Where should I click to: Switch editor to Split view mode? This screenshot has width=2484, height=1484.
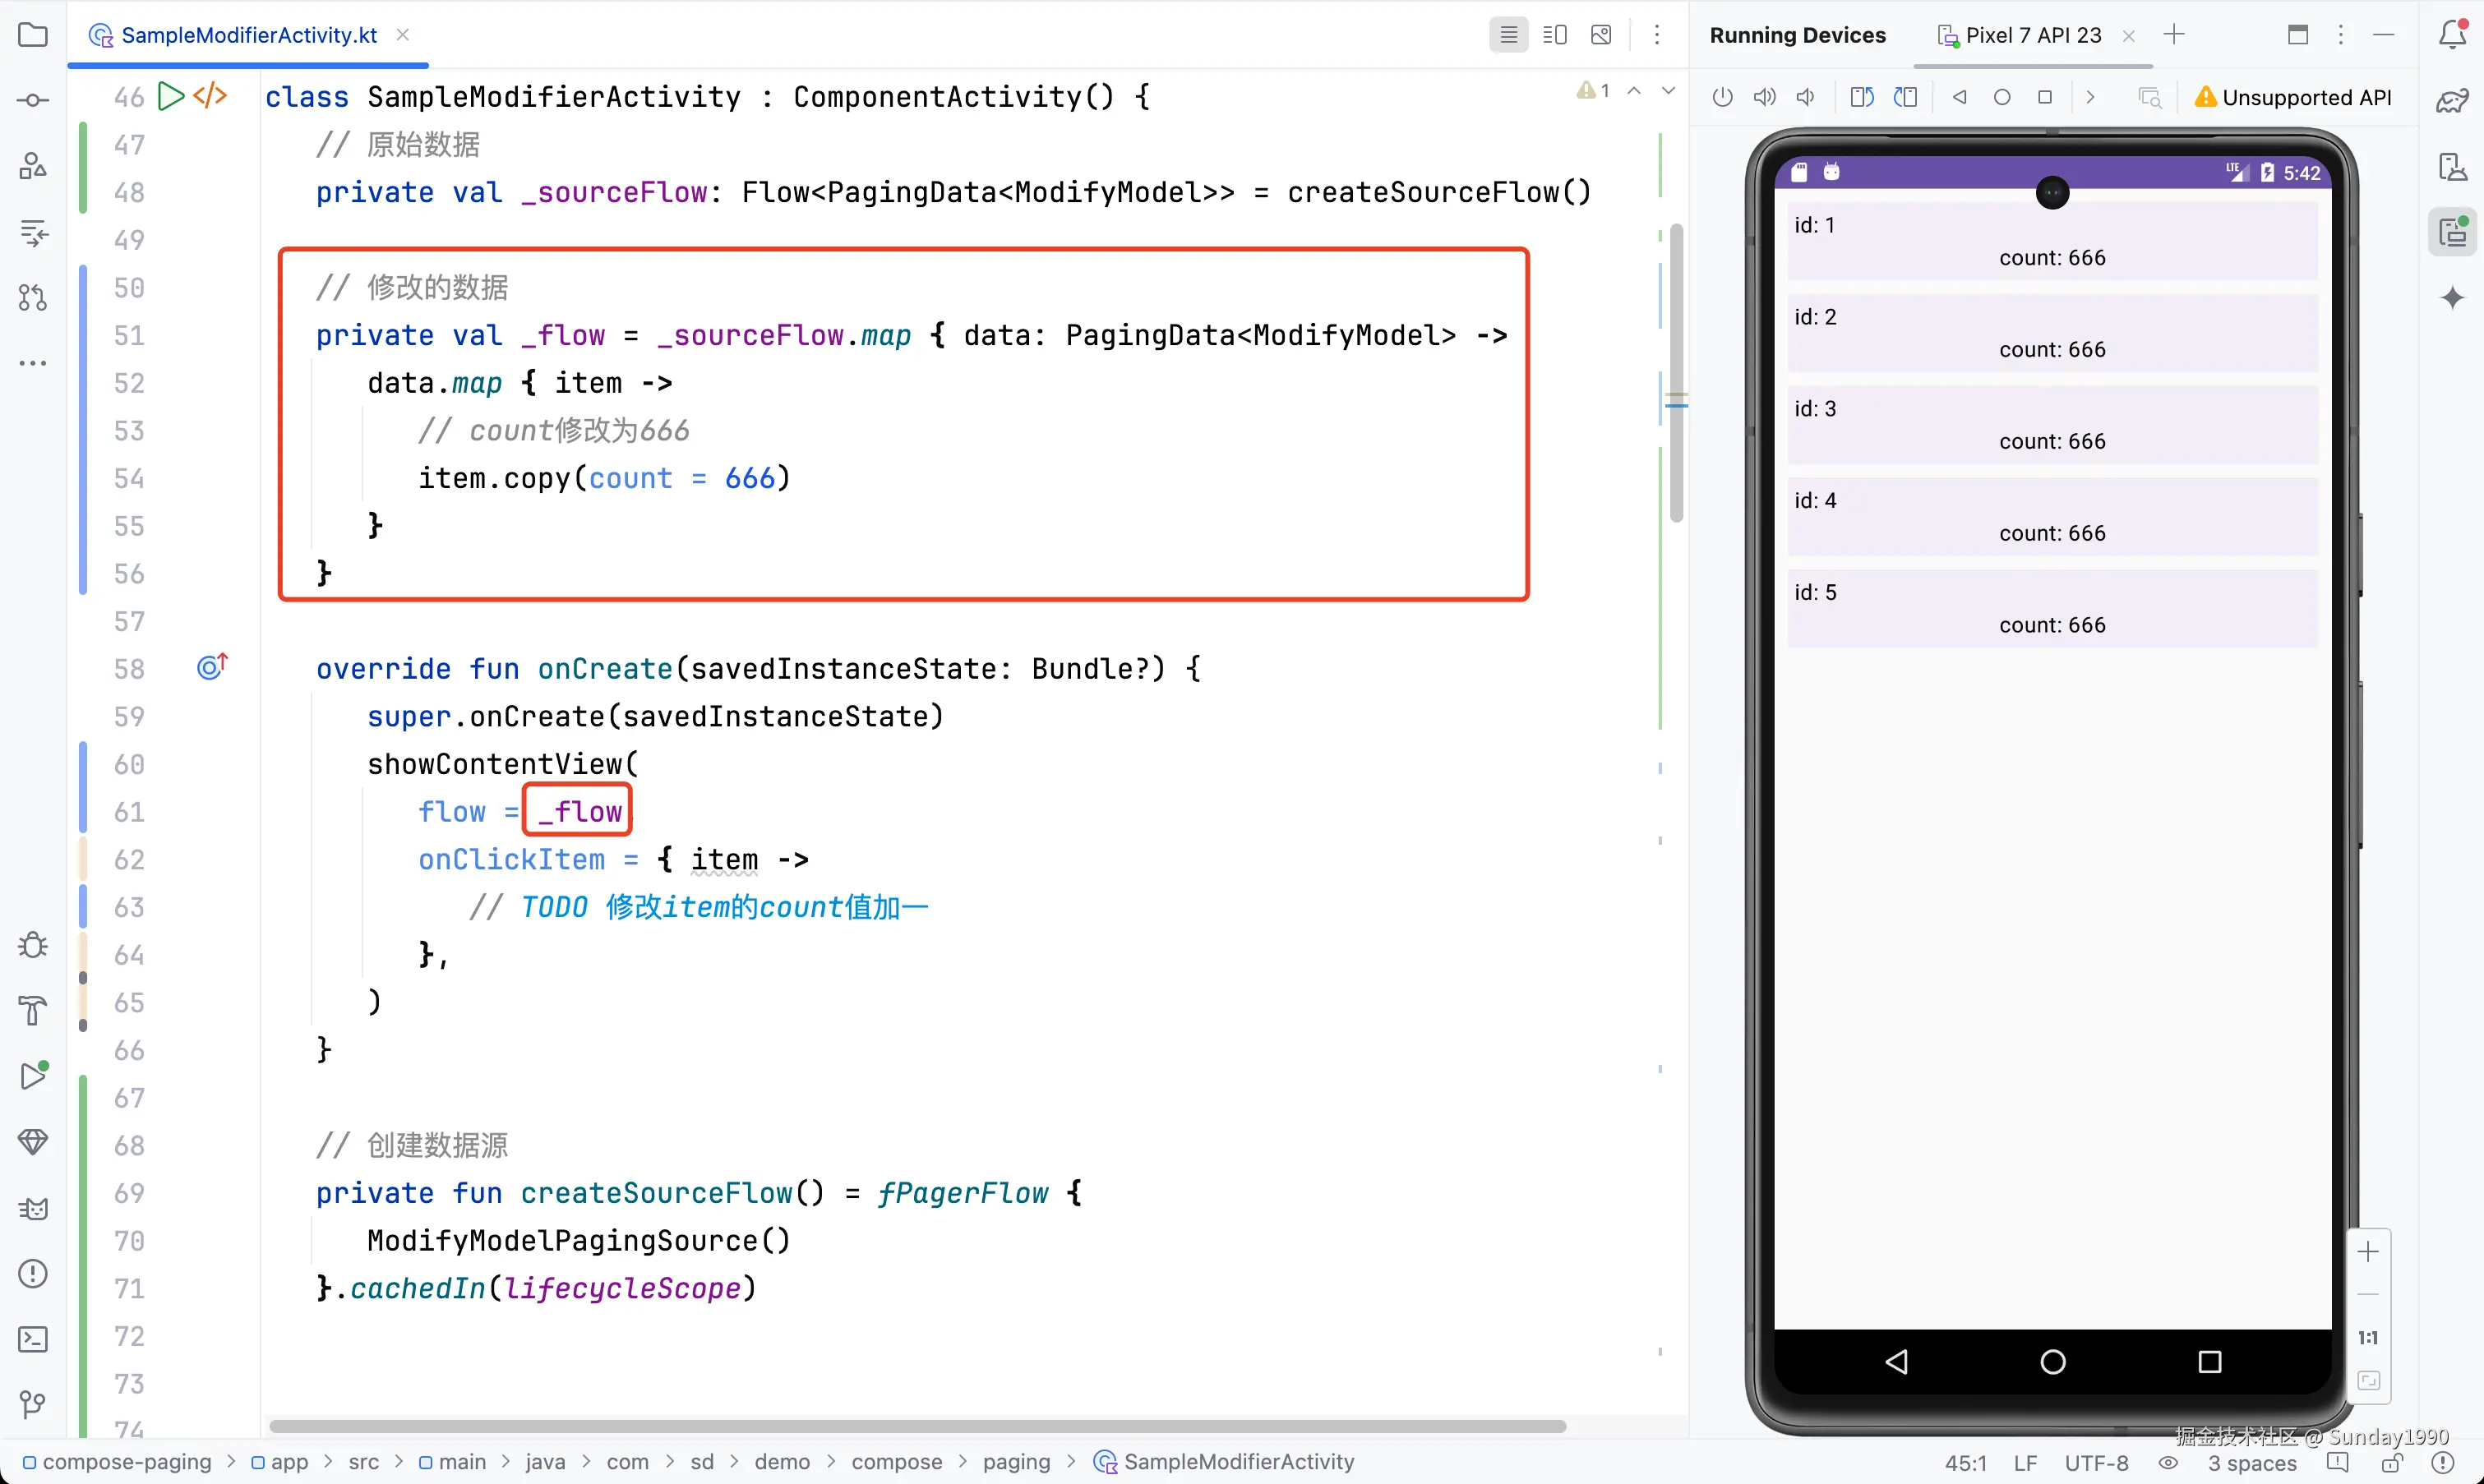[1554, 35]
